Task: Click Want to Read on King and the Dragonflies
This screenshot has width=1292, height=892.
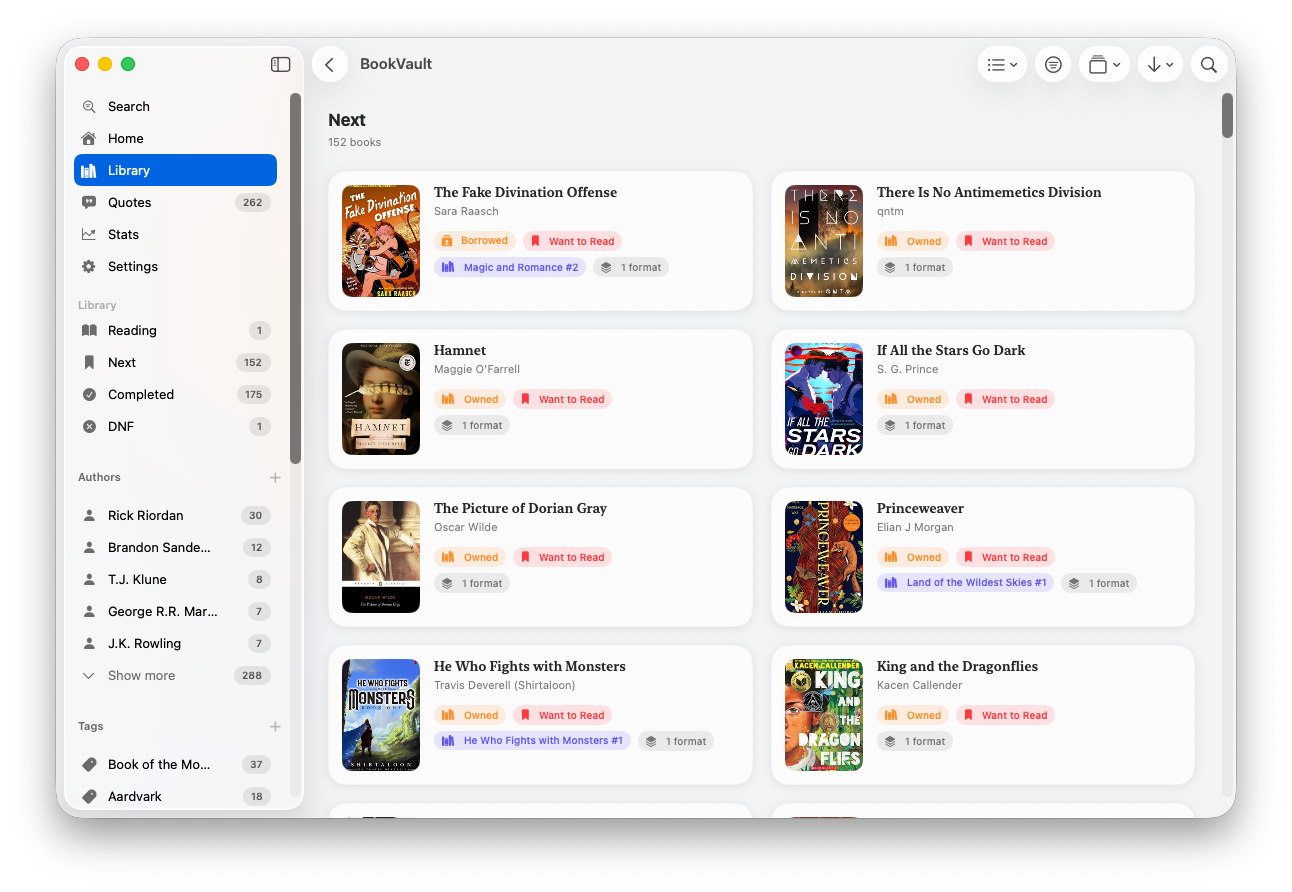Action: coord(1006,715)
